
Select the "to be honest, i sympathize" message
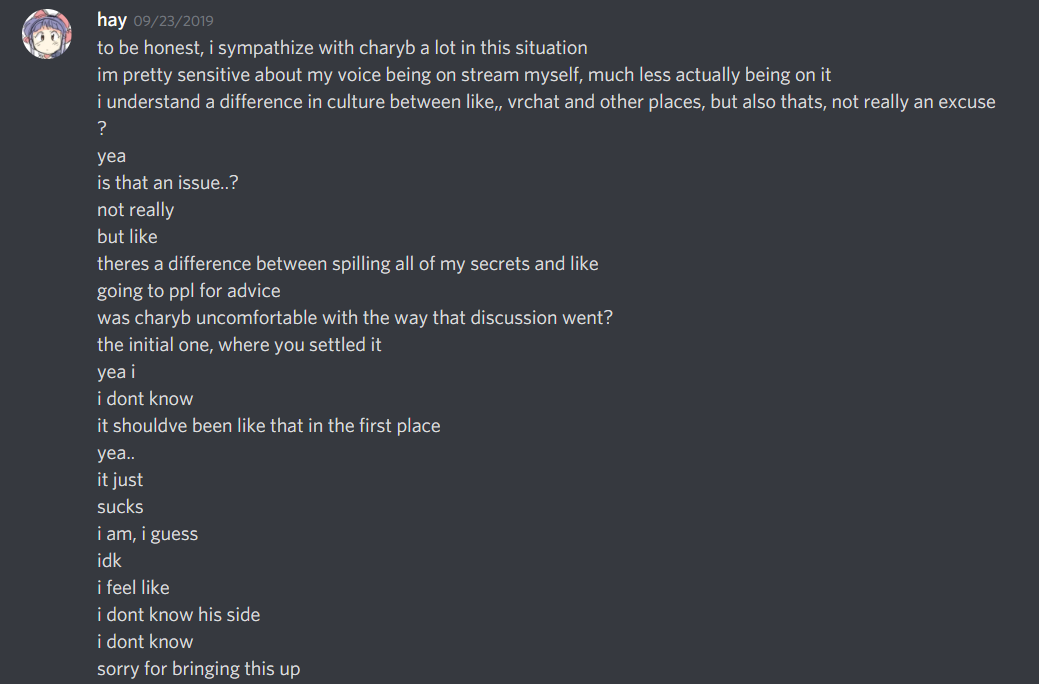click(x=342, y=47)
